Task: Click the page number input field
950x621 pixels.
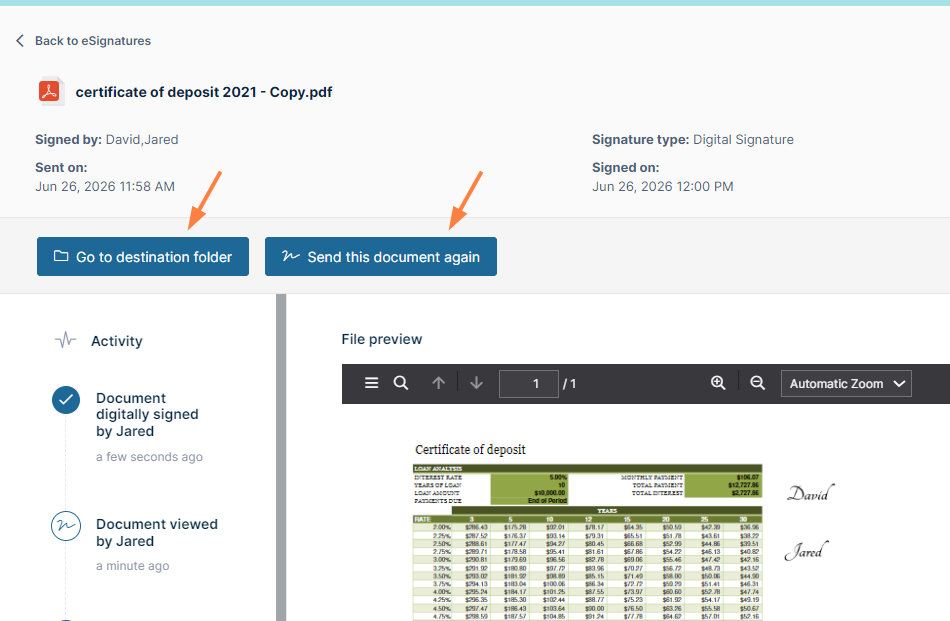Action: click(x=528, y=384)
